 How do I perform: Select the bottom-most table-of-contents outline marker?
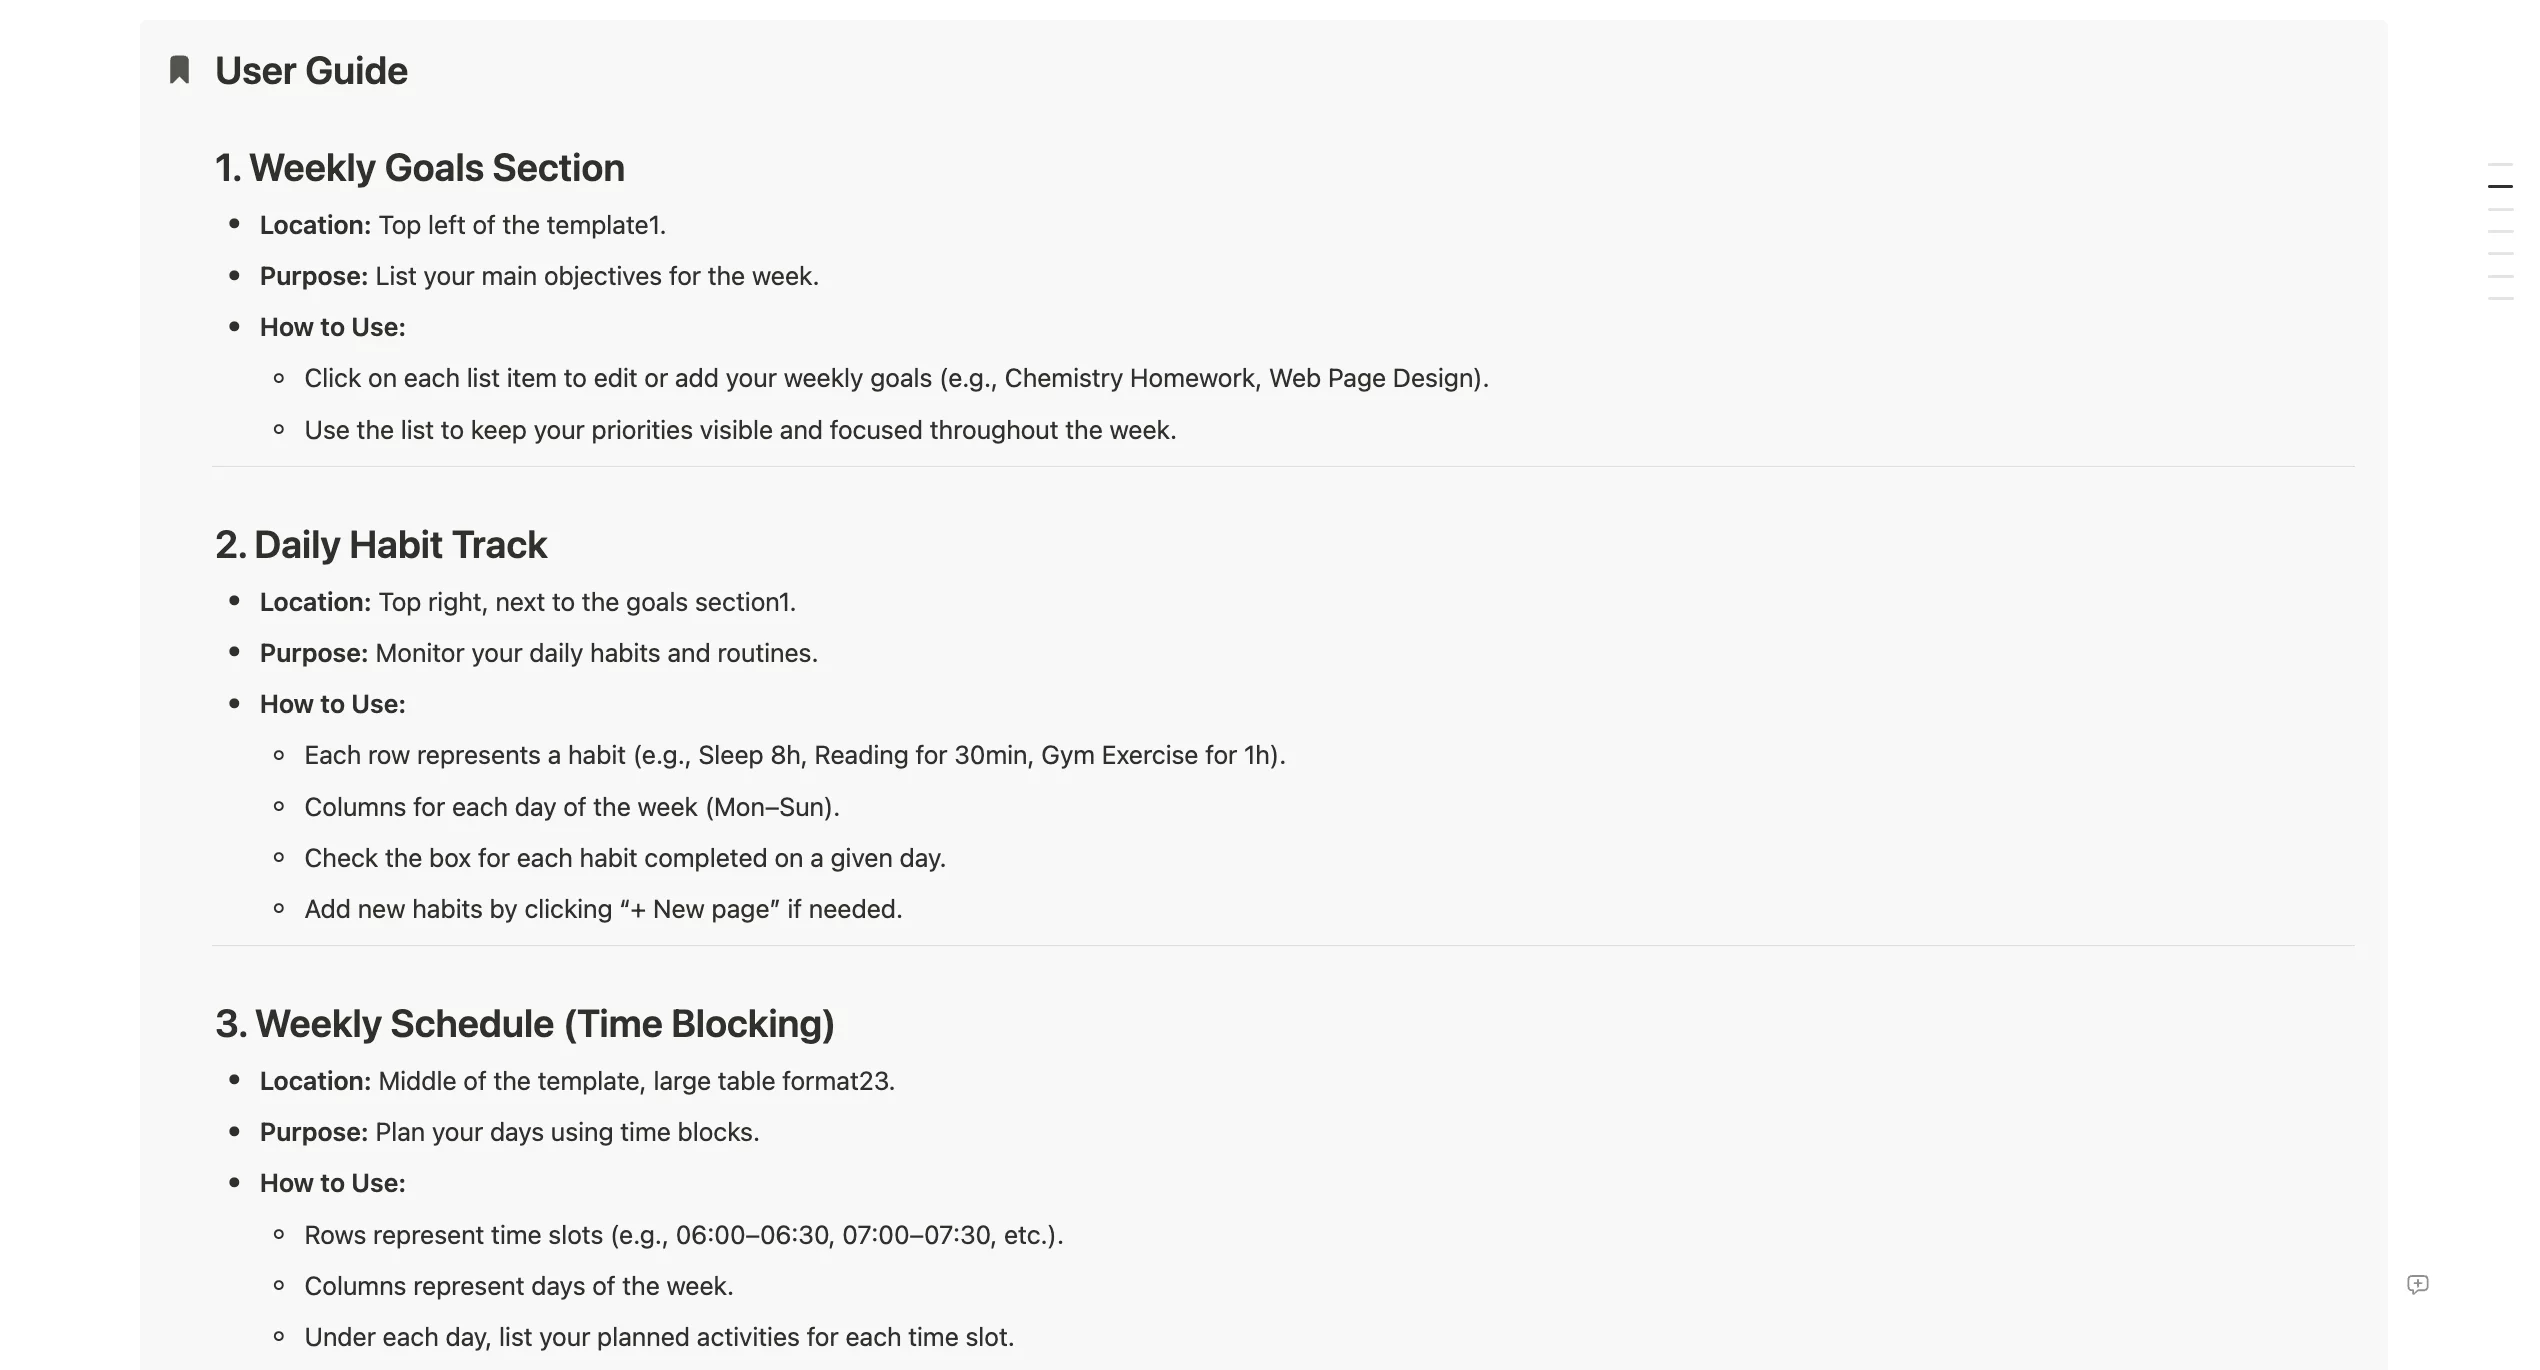tap(2500, 299)
